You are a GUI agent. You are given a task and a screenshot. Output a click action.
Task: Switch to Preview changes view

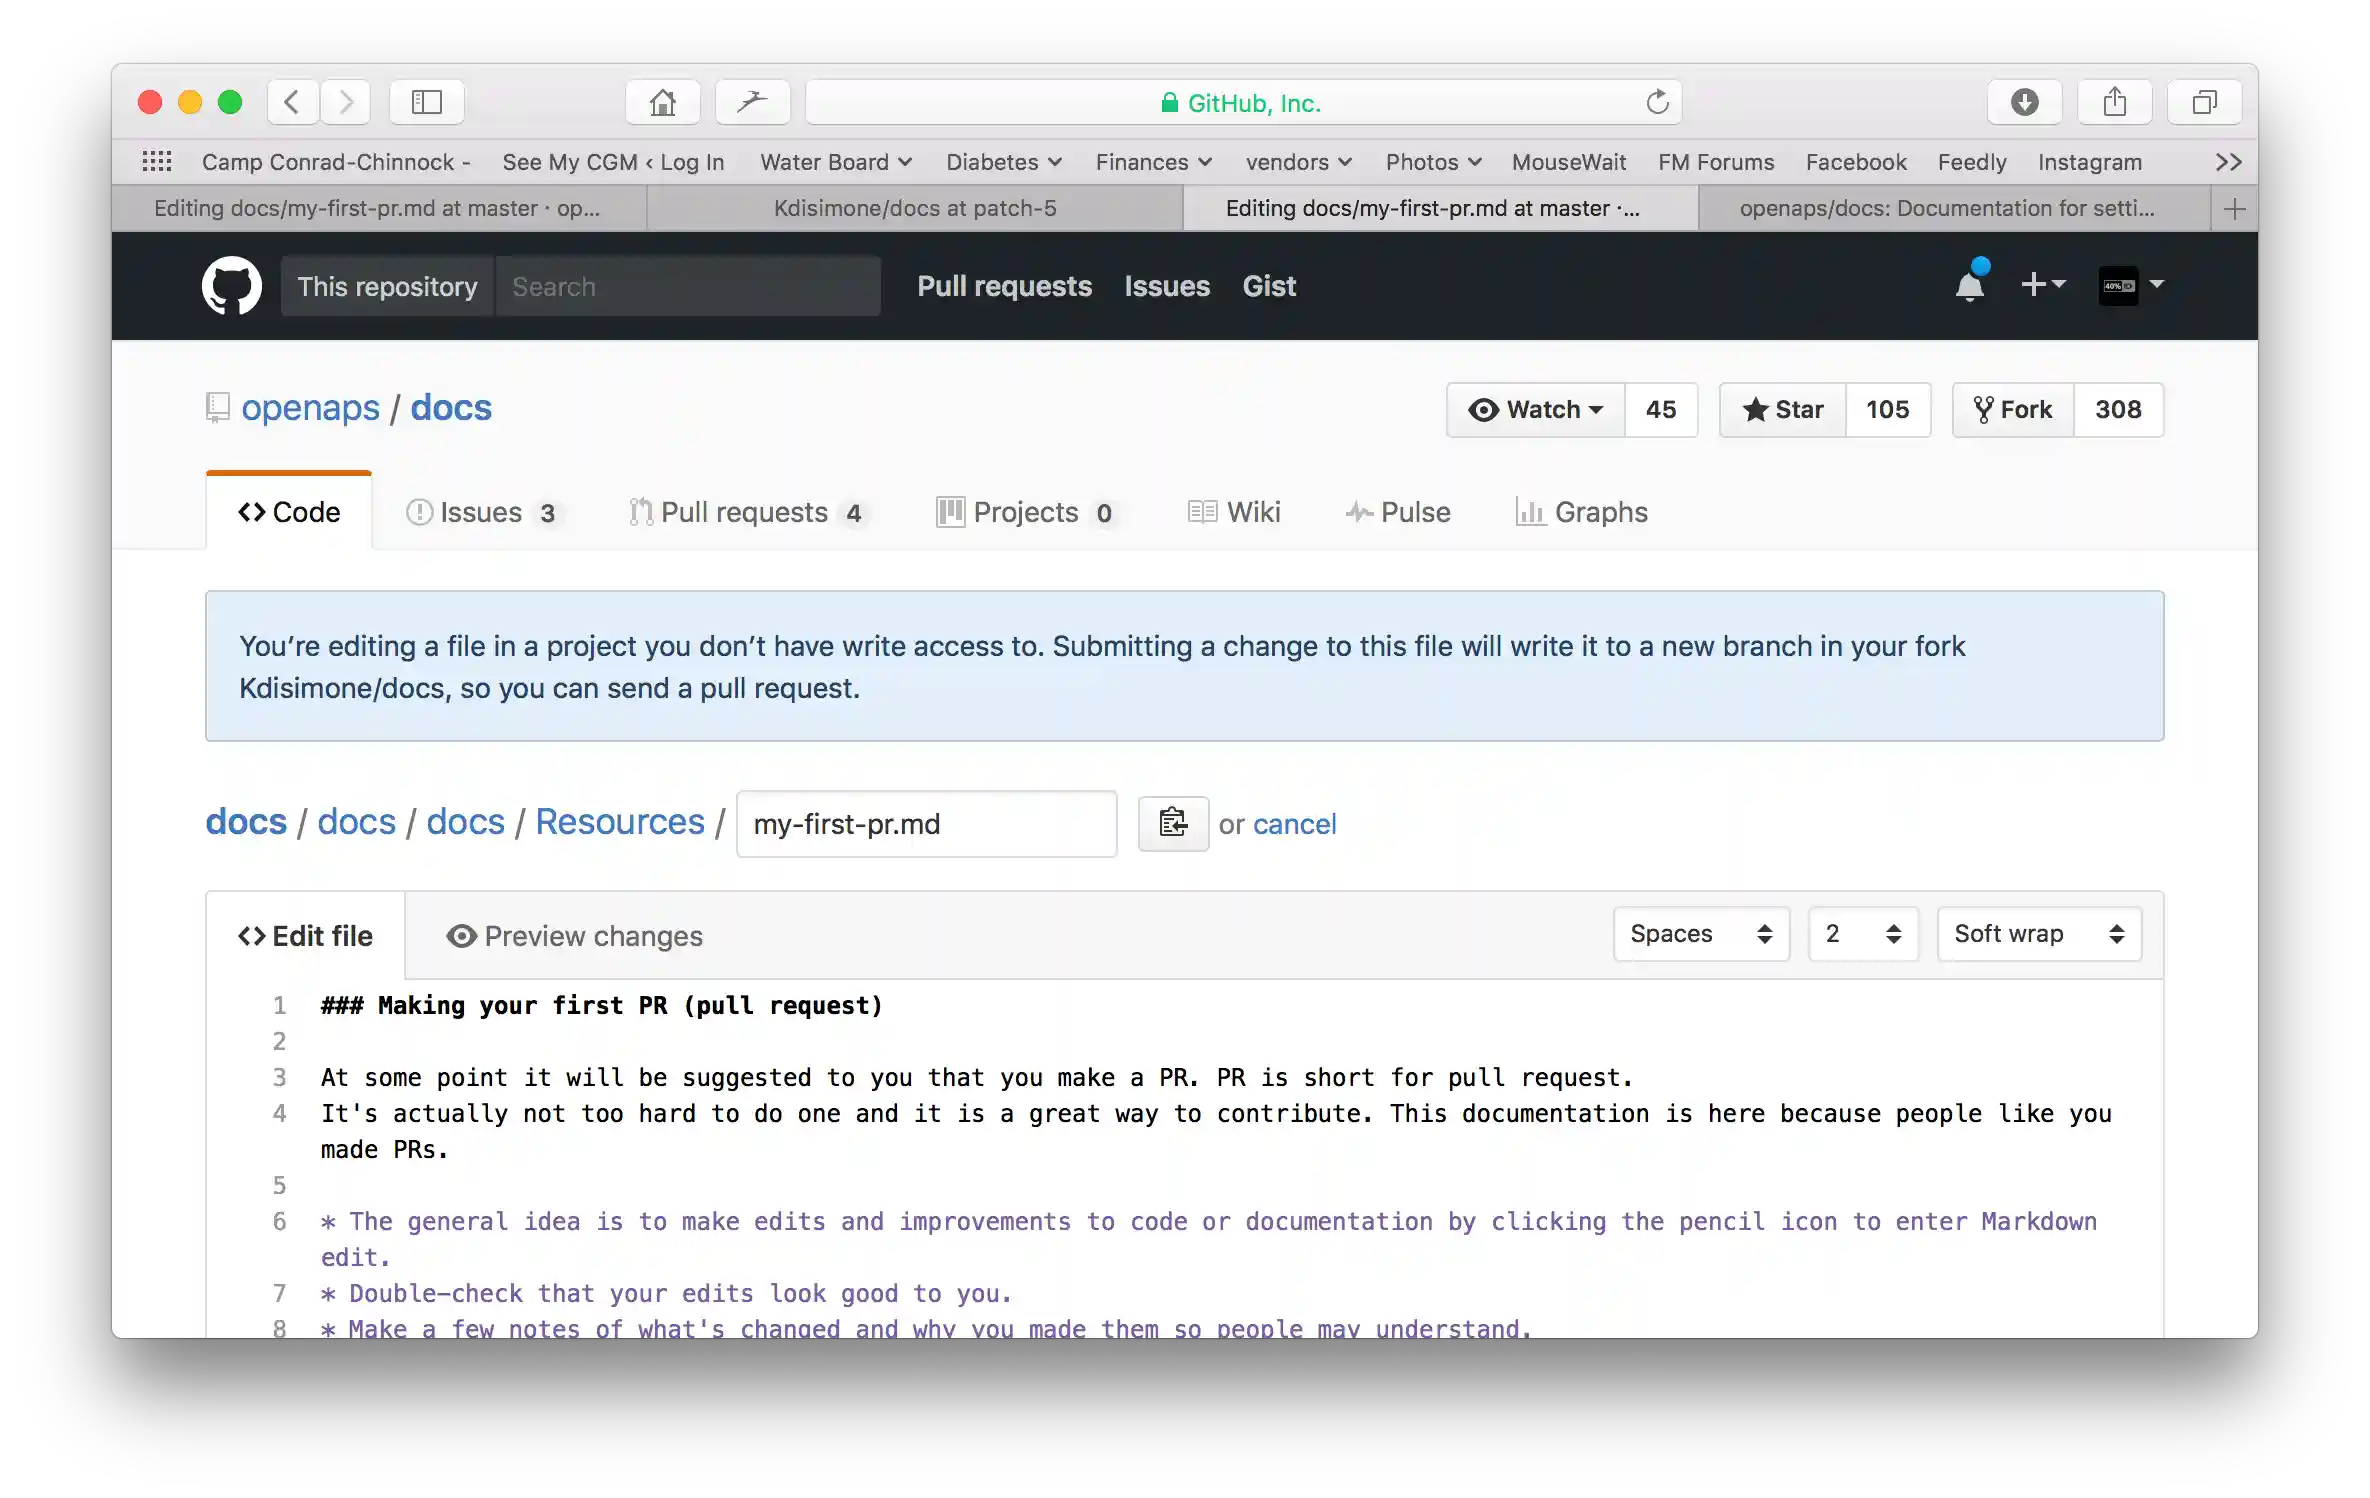(x=575, y=936)
